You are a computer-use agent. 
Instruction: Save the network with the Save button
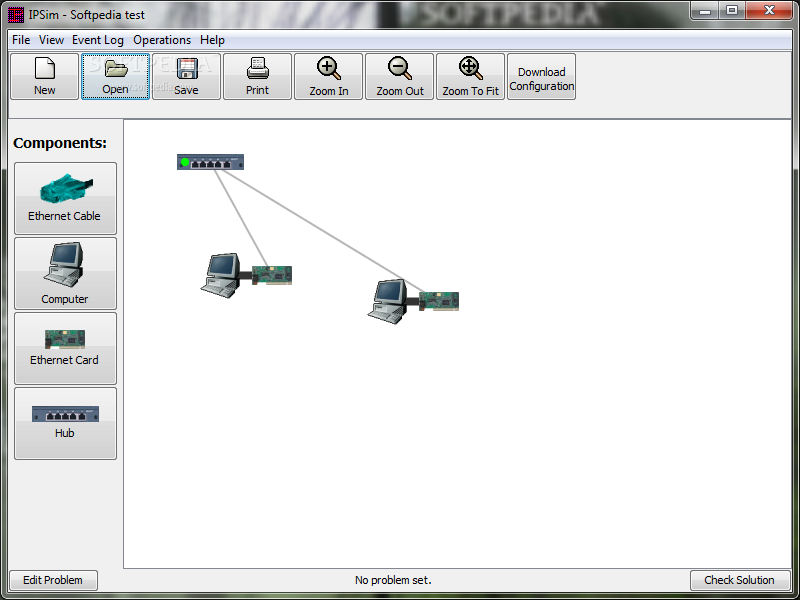186,77
